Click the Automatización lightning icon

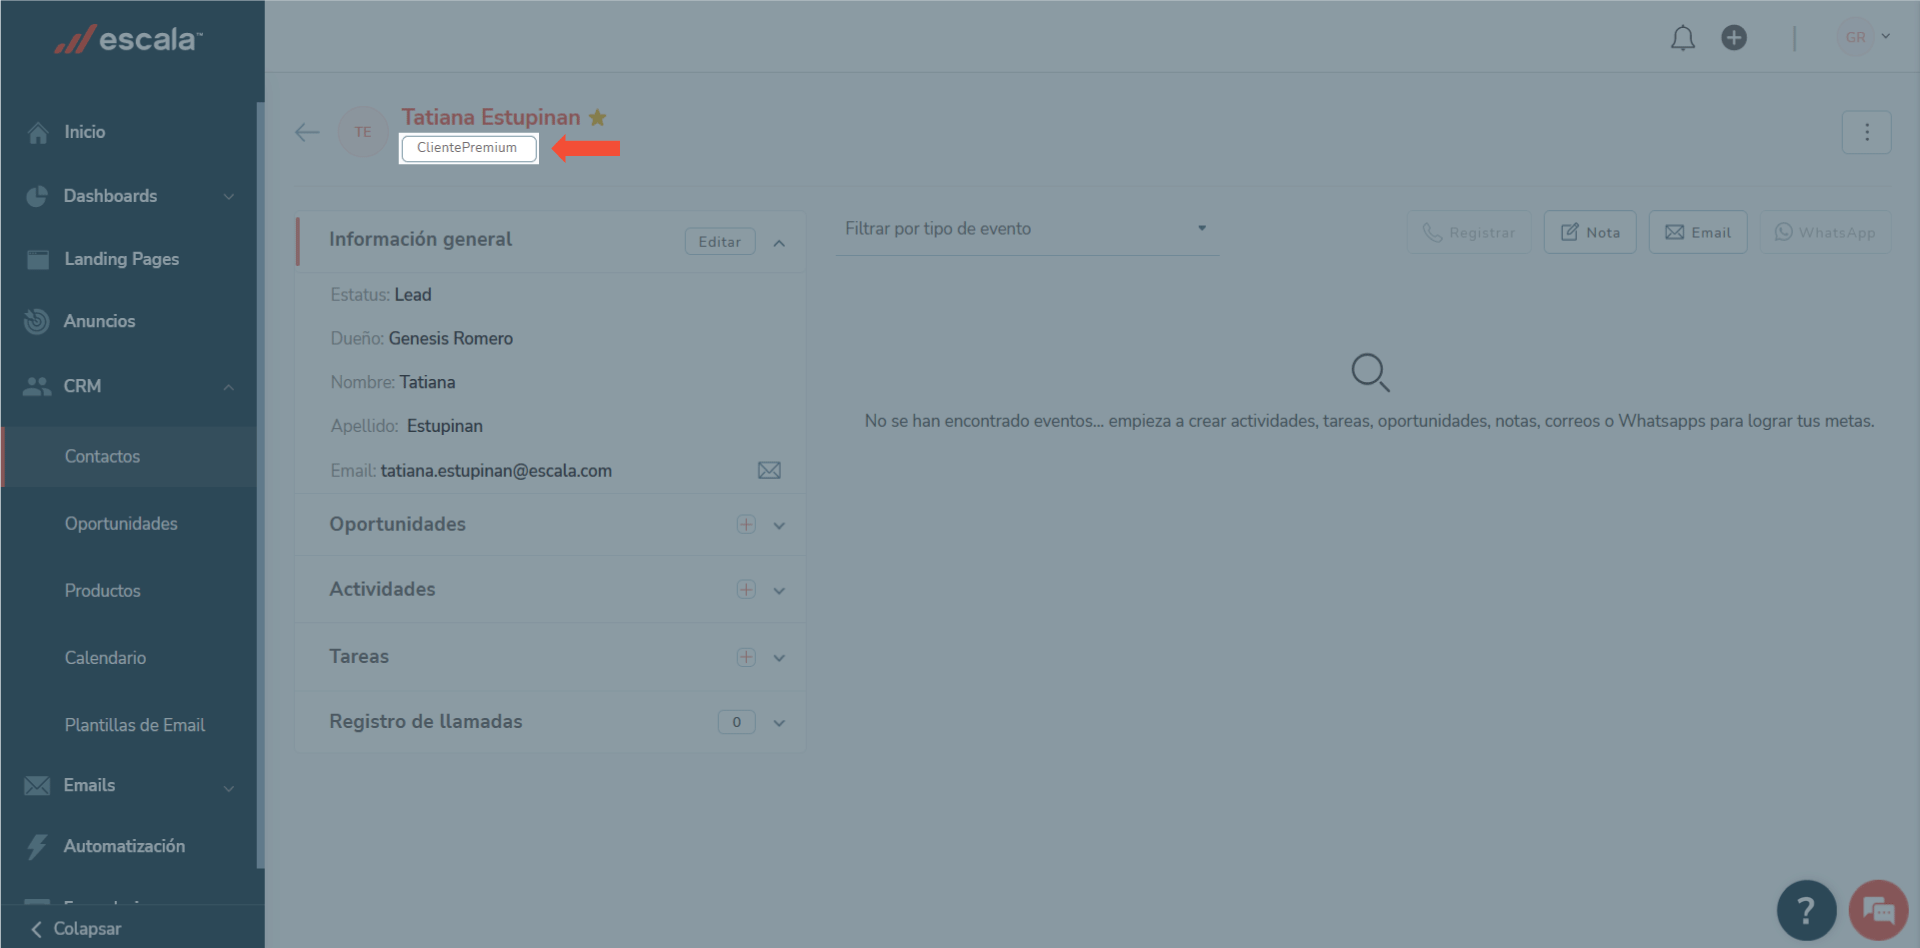tap(37, 846)
